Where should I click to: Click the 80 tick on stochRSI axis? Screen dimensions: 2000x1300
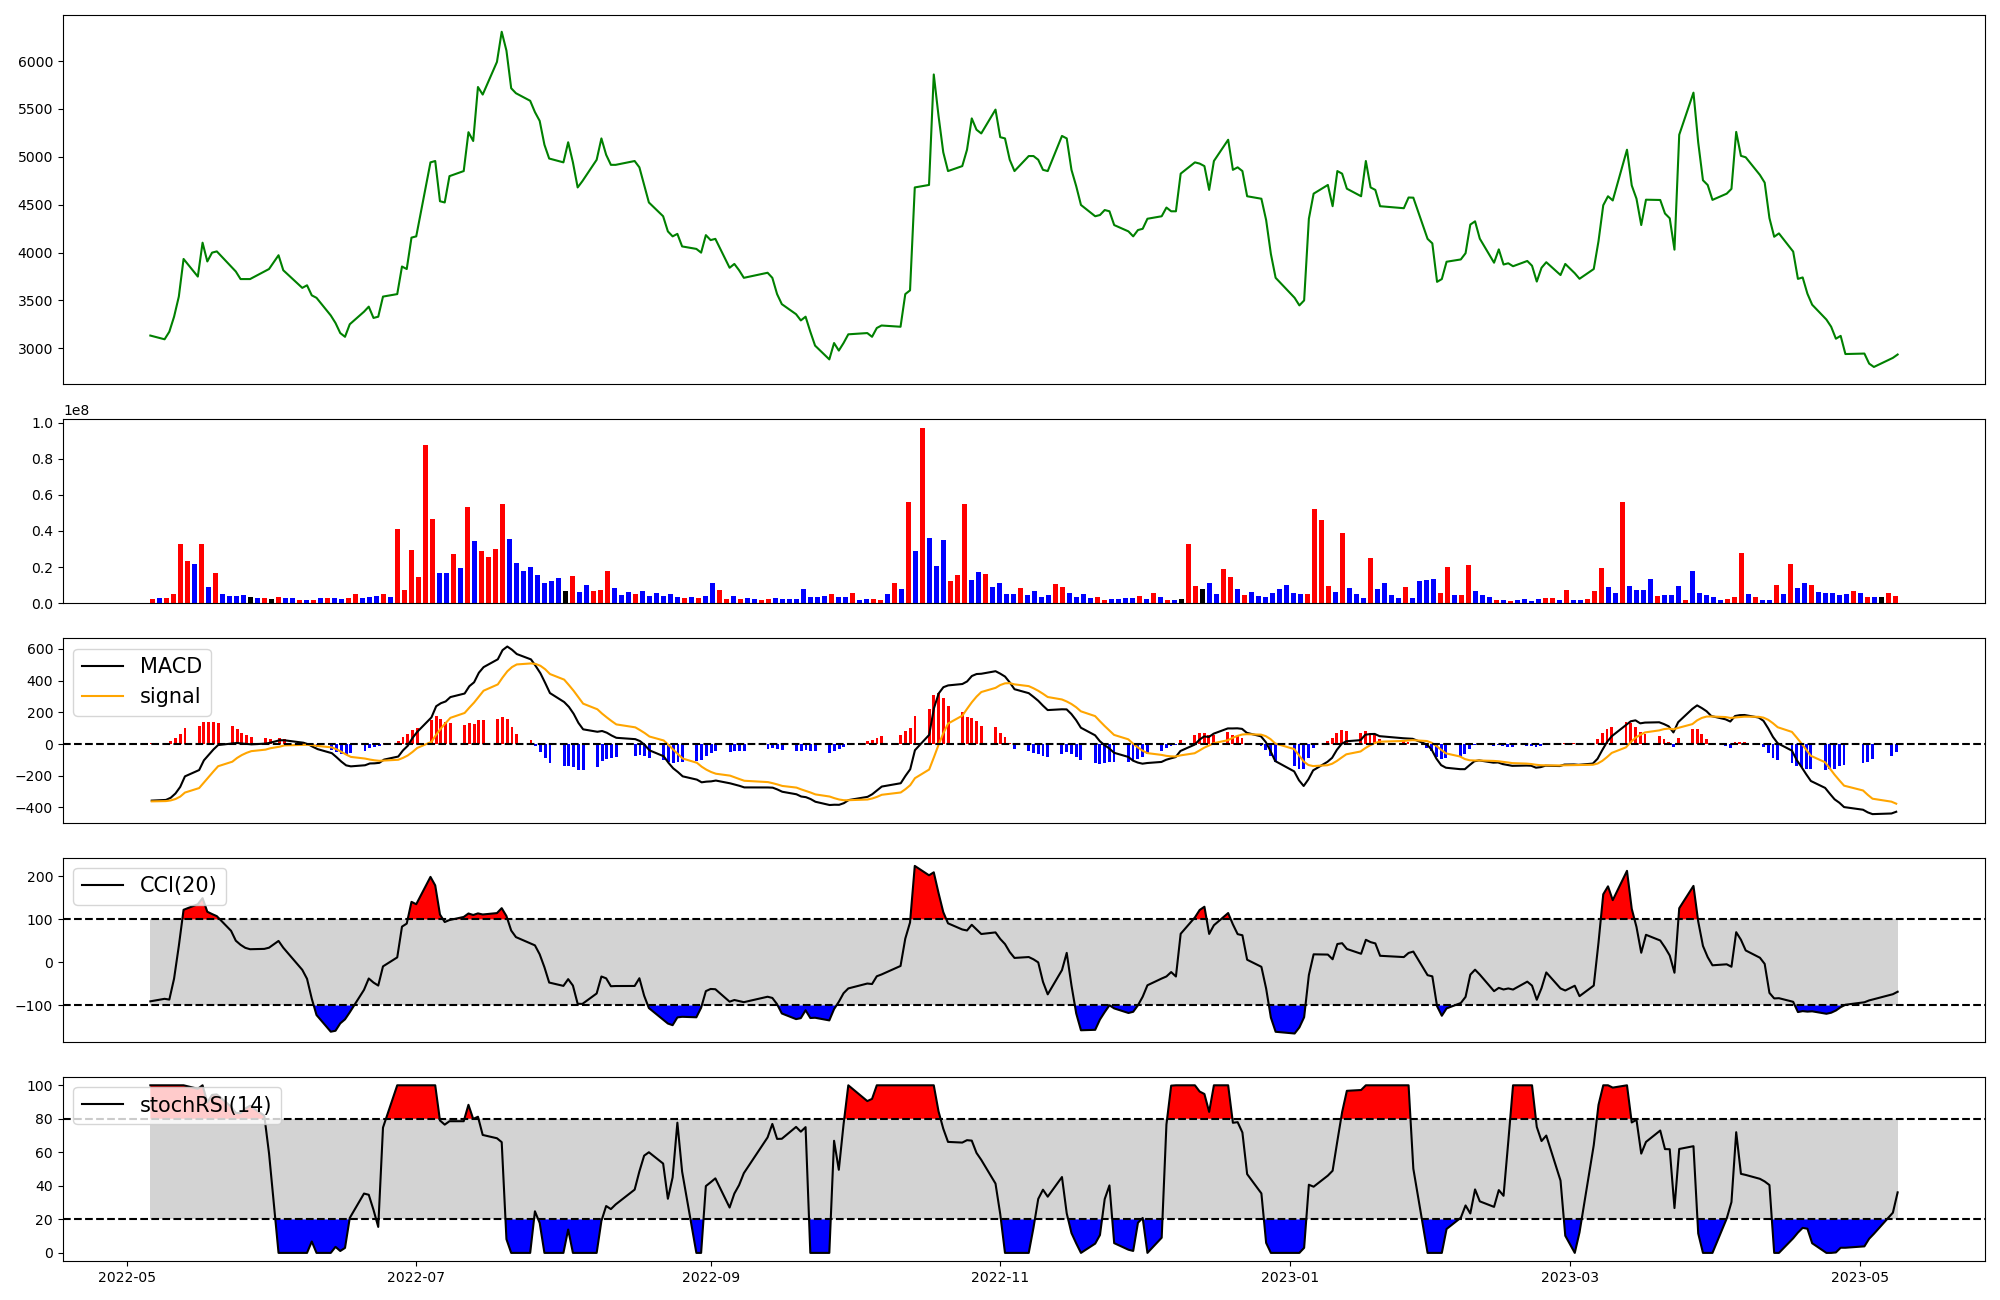pos(44,1119)
